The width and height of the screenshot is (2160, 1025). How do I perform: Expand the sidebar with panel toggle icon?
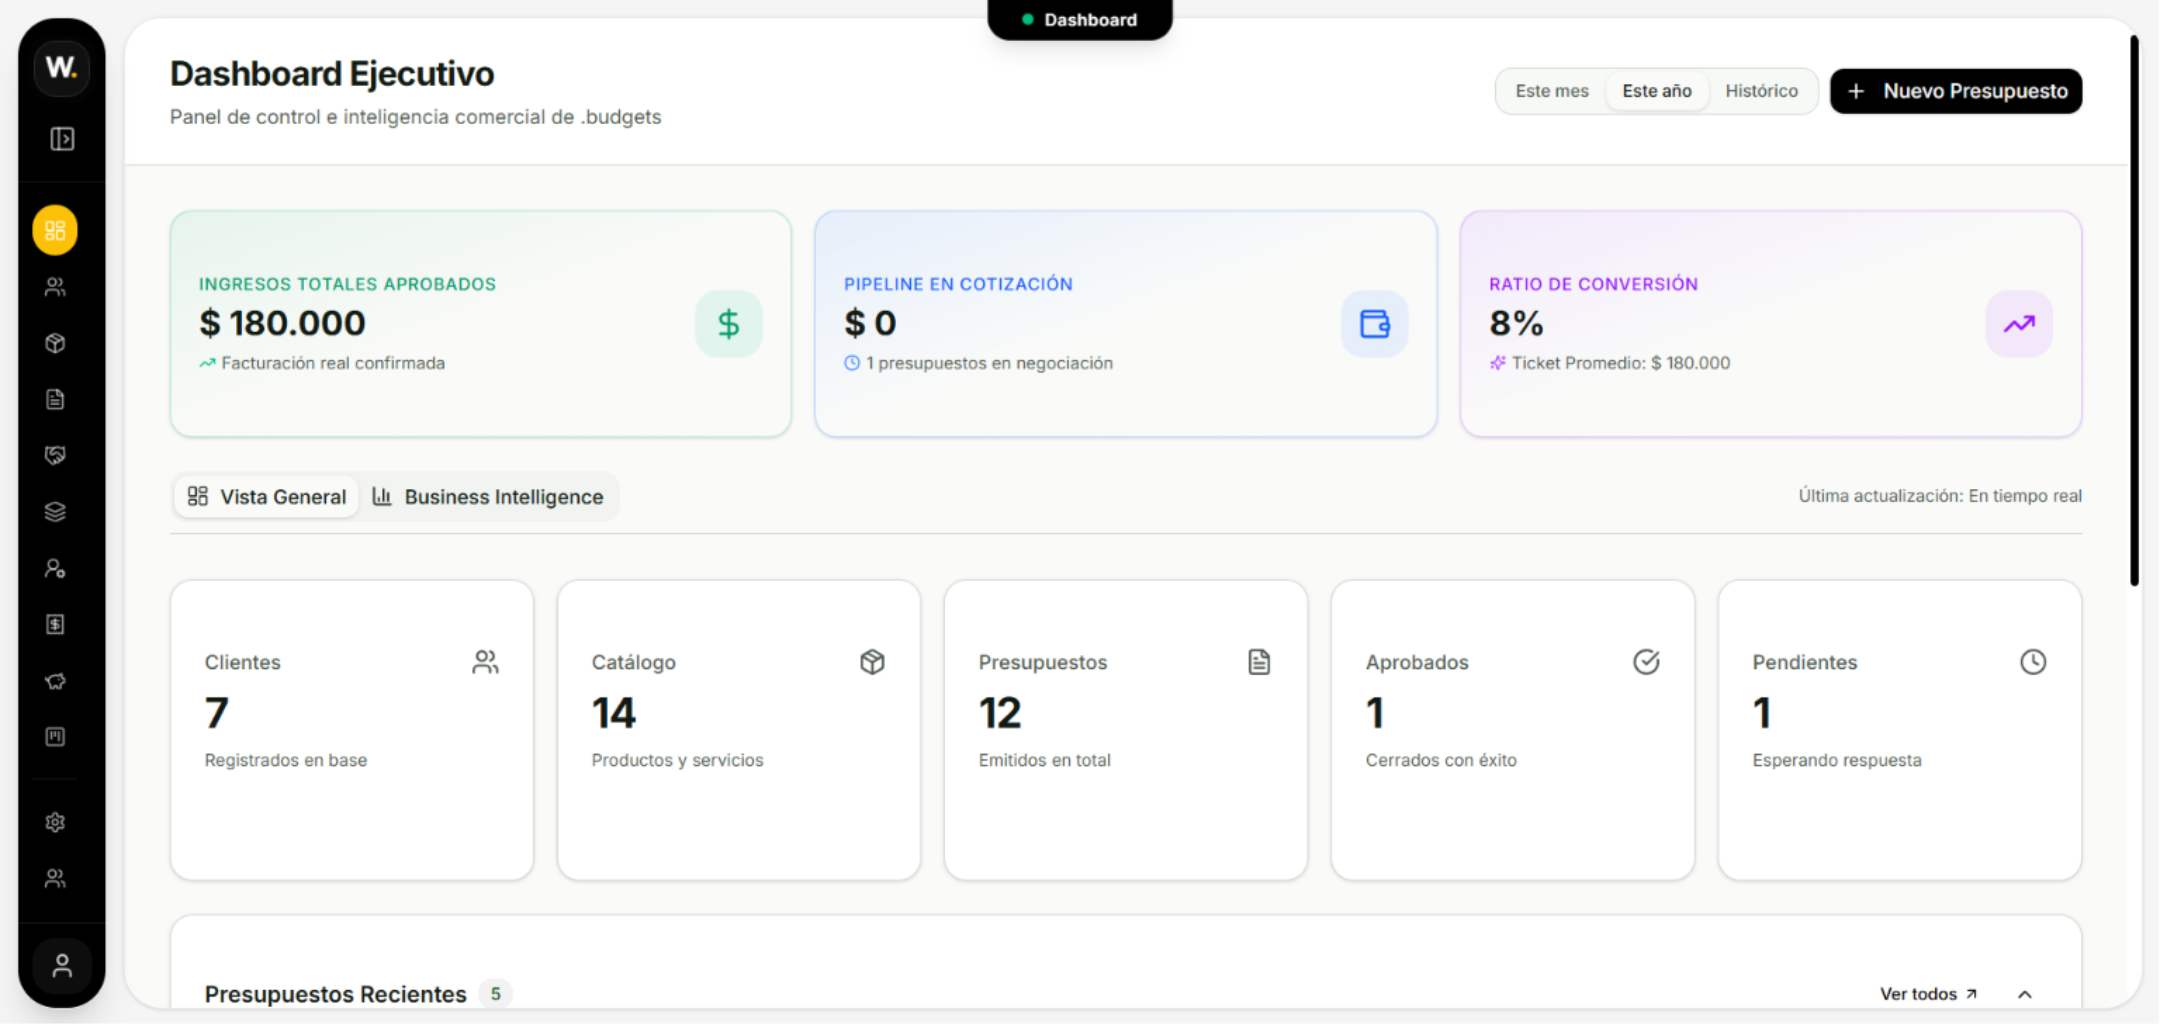62,139
